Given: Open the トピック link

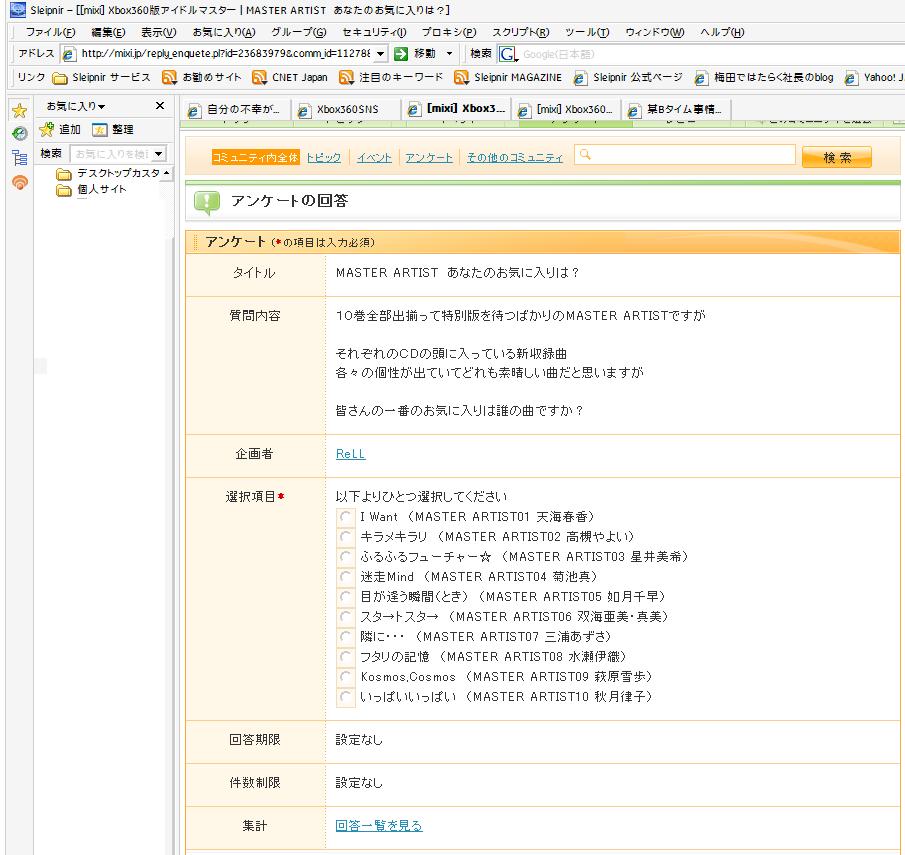Looking at the screenshot, I should [x=324, y=158].
